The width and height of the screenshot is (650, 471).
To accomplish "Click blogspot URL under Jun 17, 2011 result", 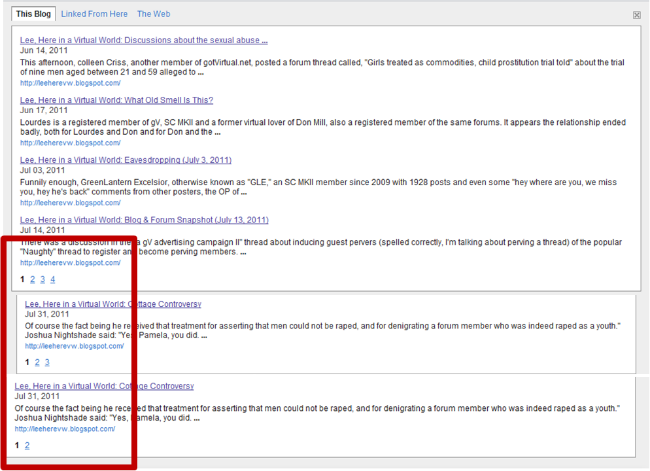I will 70,143.
